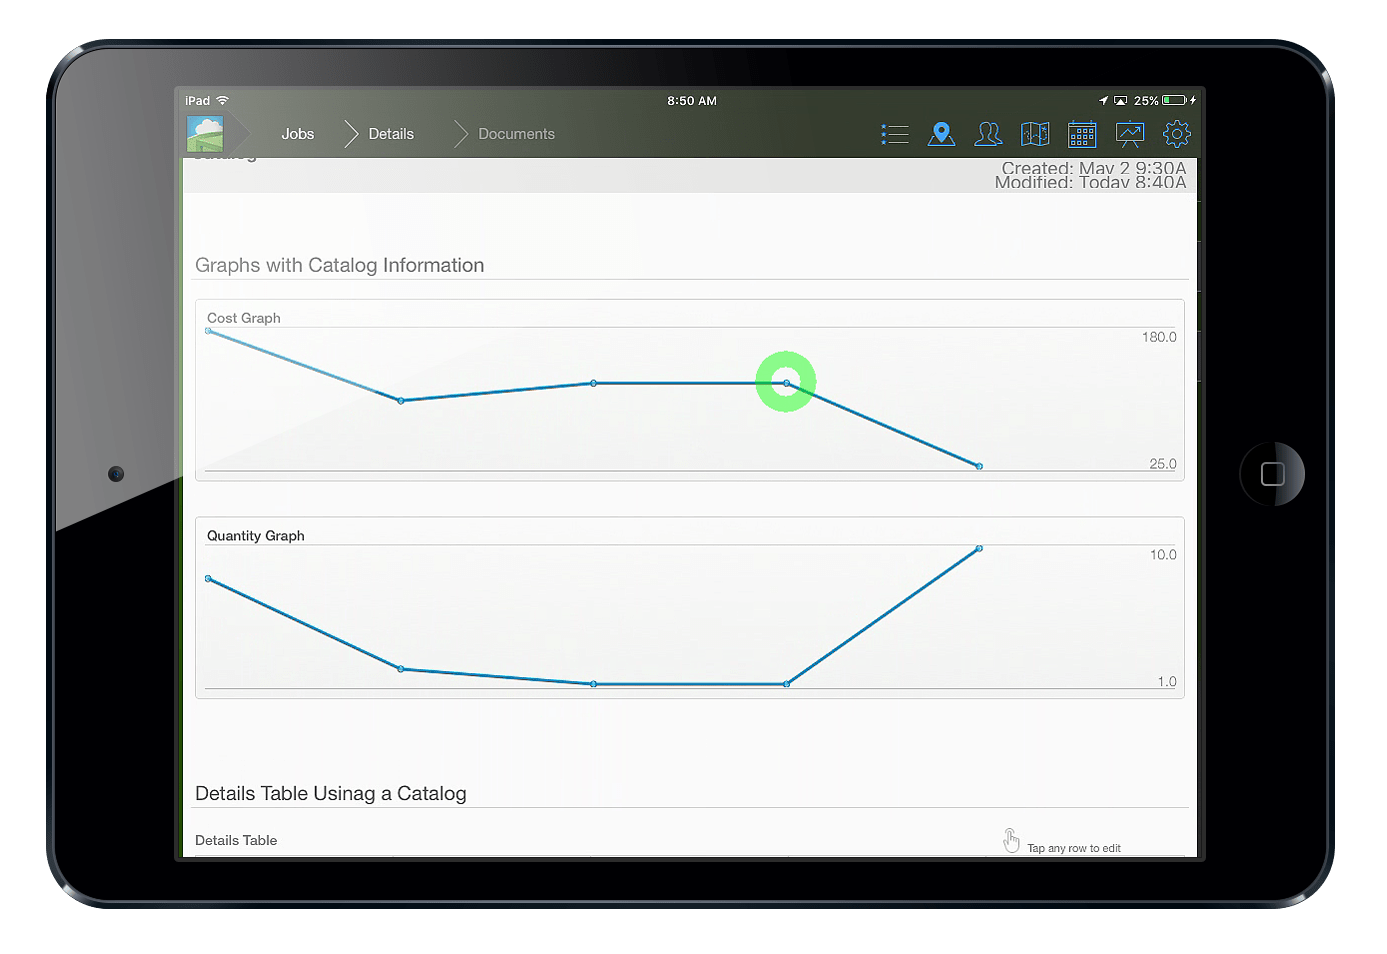
Task: Tap the AirPlay screen mirroring status icon
Action: point(1120,101)
